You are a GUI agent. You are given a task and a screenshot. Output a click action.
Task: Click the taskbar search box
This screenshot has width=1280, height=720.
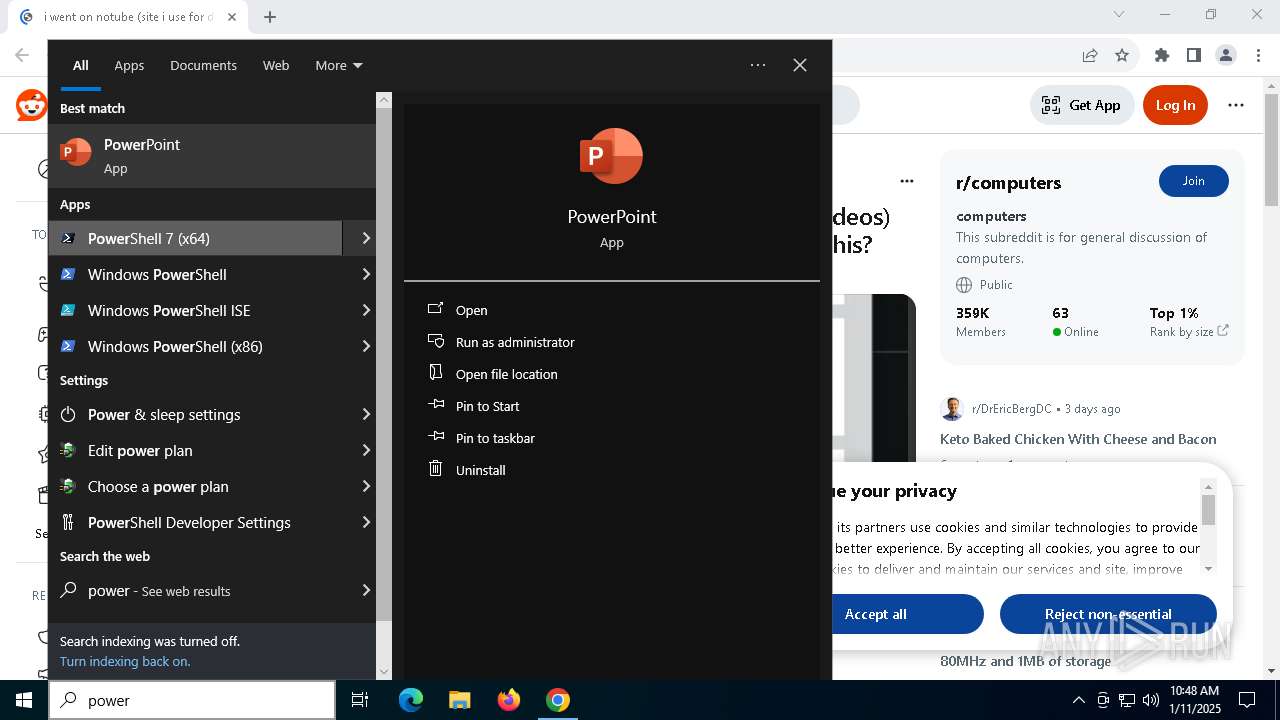tap(192, 700)
